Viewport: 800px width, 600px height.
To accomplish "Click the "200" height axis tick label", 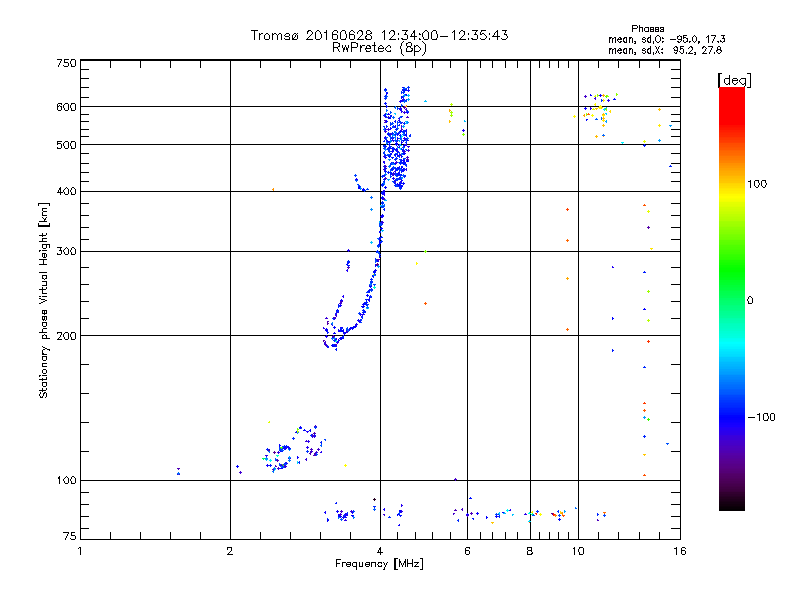I will pos(67,336).
